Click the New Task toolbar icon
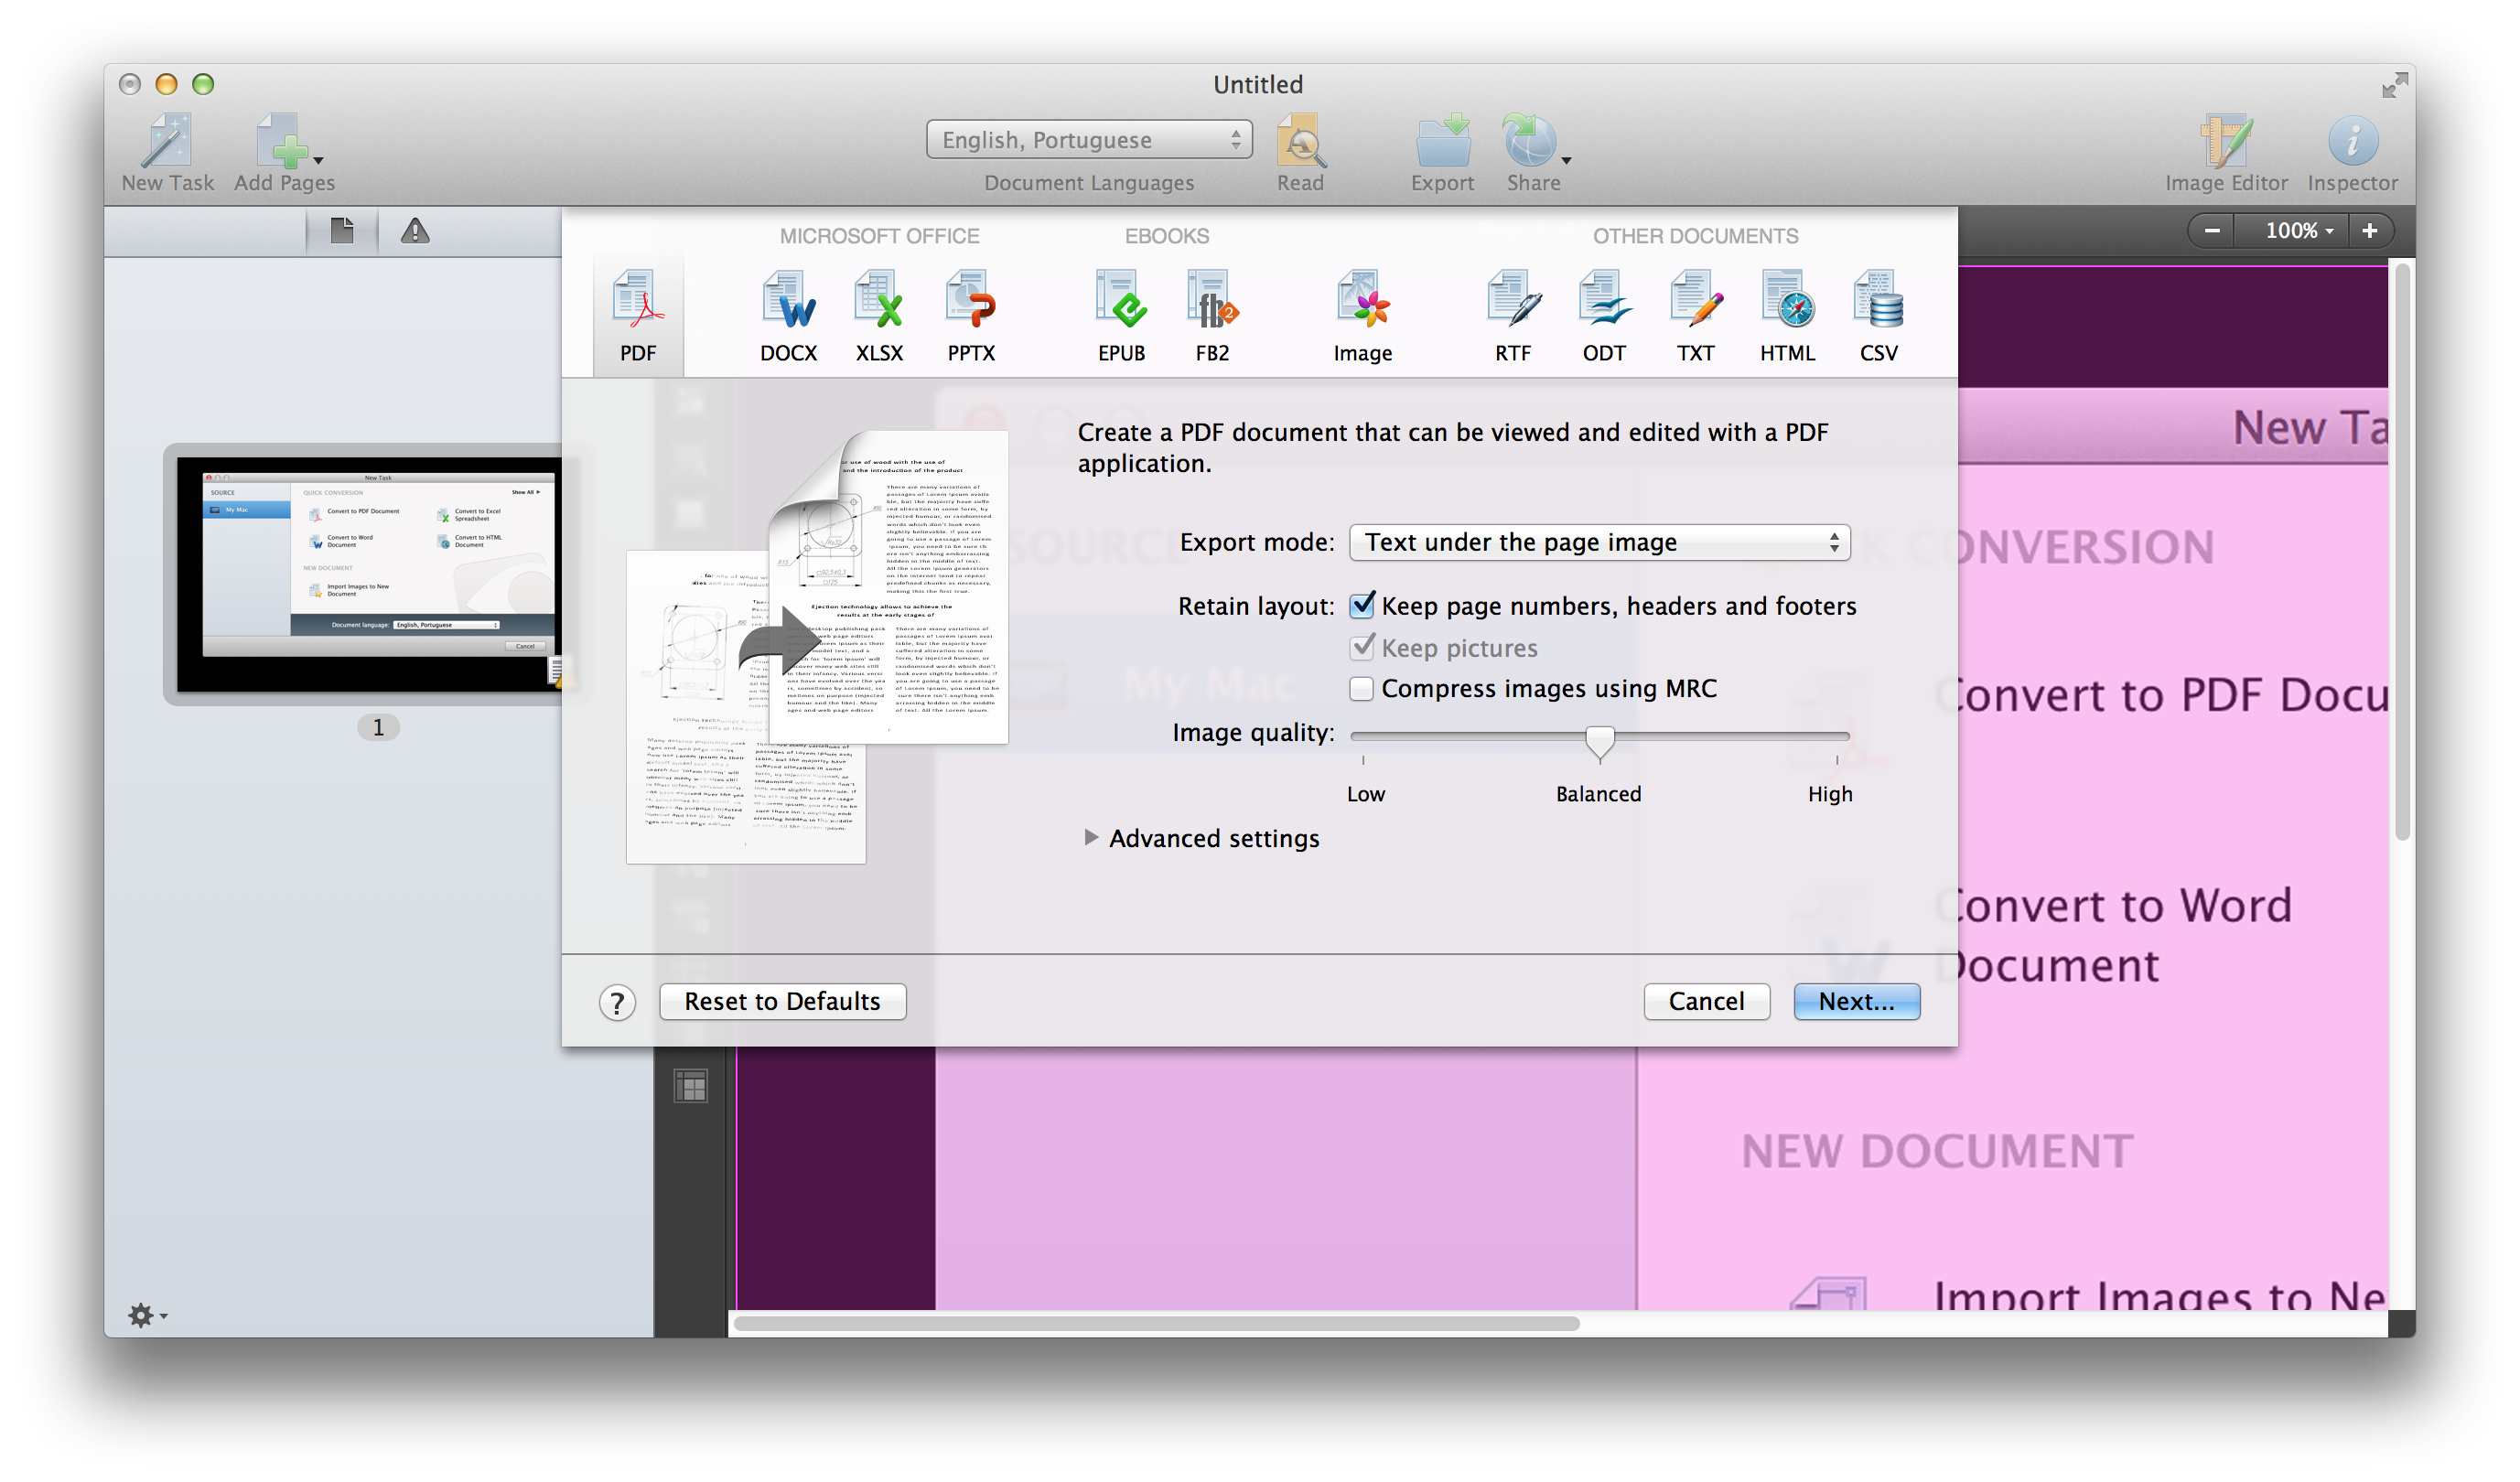 tap(168, 153)
